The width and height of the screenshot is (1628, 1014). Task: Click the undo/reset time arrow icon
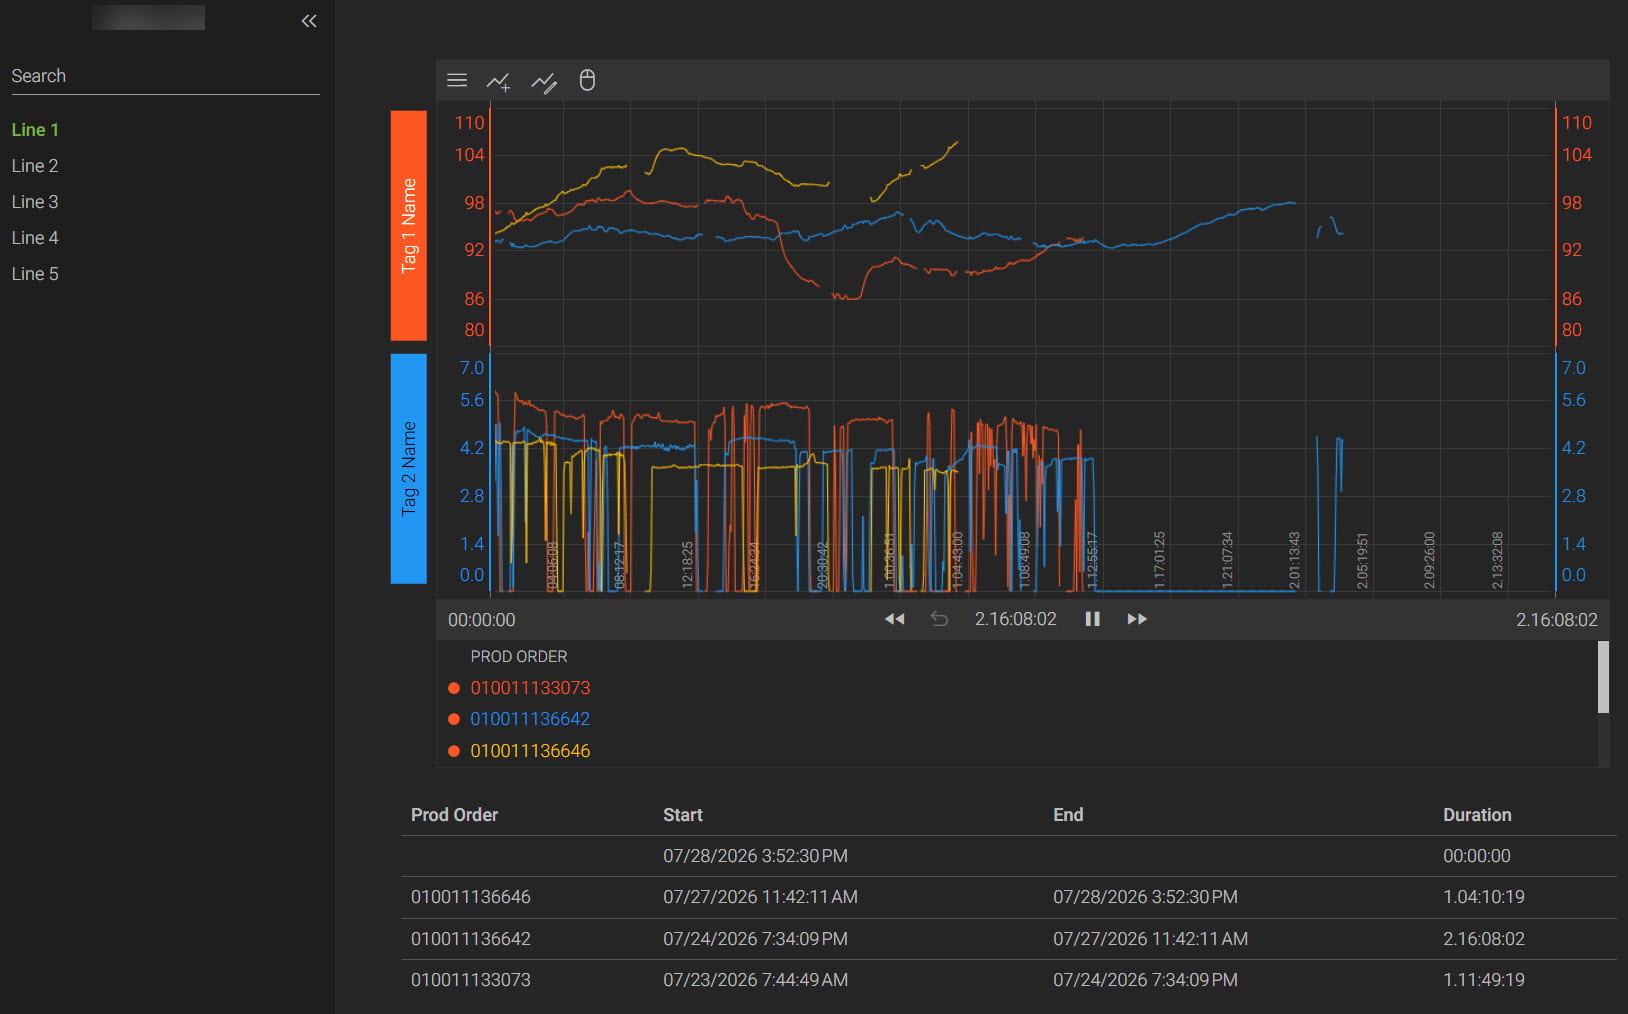(x=939, y=619)
